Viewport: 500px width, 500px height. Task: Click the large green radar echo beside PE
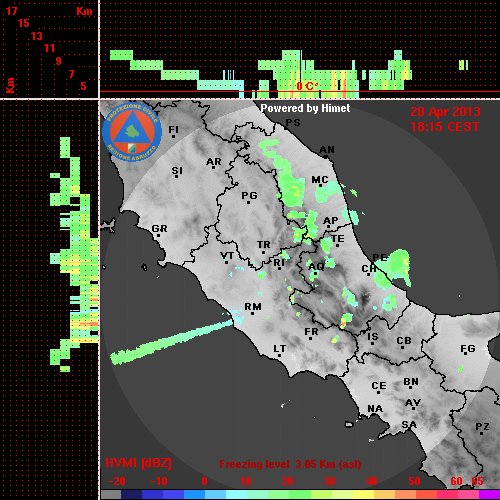pyautogui.click(x=393, y=268)
